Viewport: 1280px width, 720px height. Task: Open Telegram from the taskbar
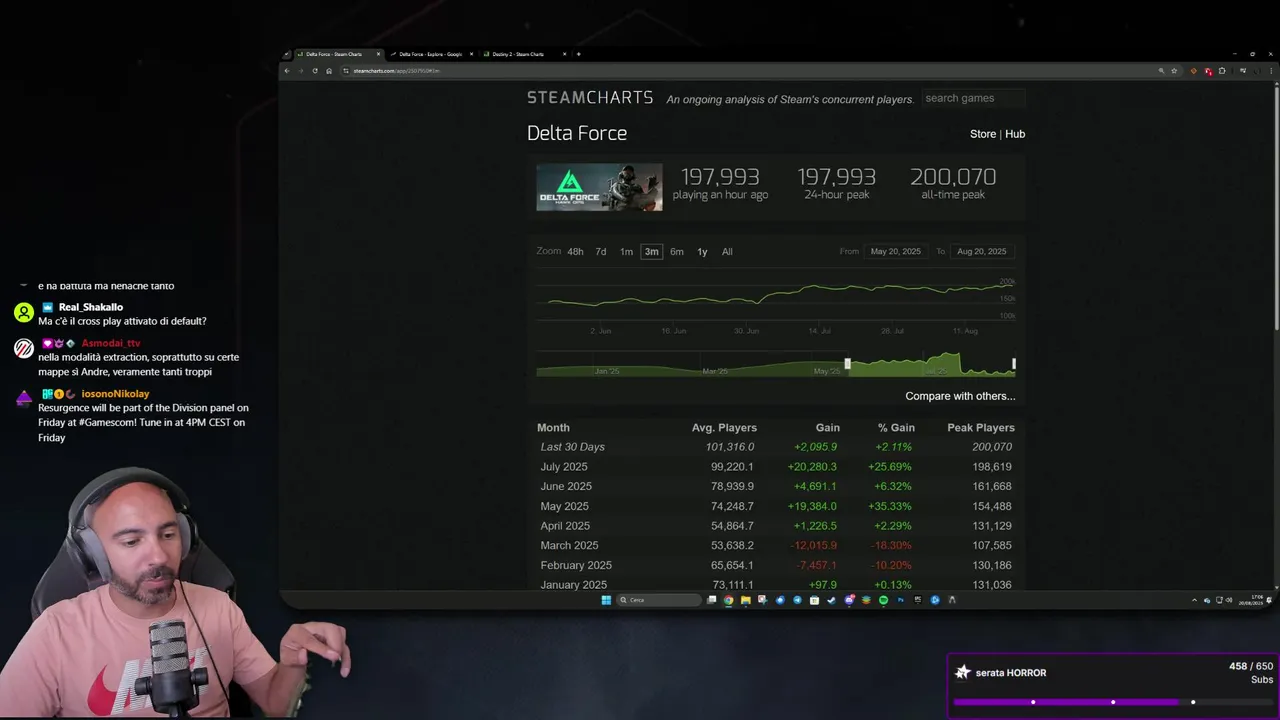[797, 600]
